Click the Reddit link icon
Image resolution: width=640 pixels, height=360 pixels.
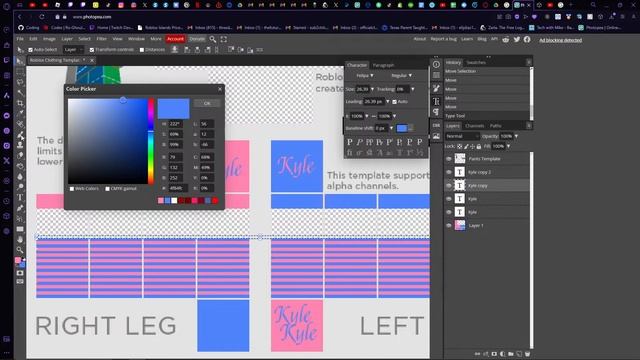tap(506, 39)
